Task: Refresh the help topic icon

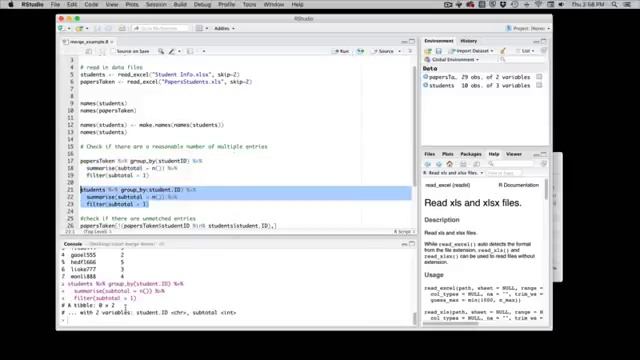Action: [x=543, y=164]
